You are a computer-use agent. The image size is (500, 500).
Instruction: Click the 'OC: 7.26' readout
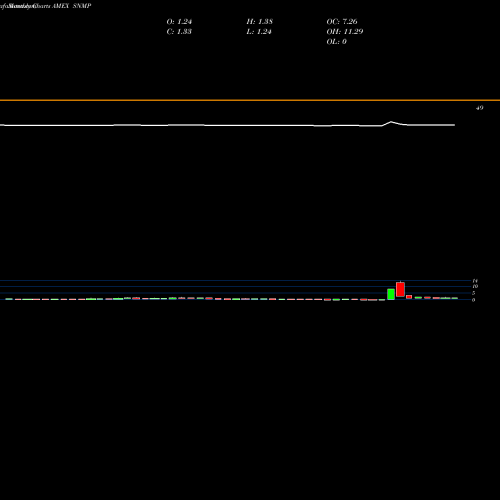(342, 22)
